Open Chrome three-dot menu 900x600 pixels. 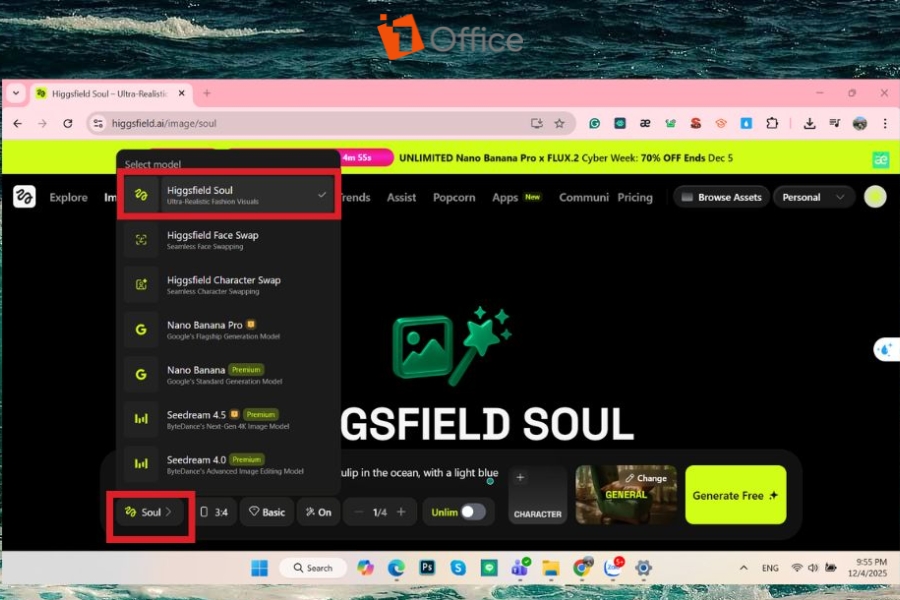click(885, 123)
